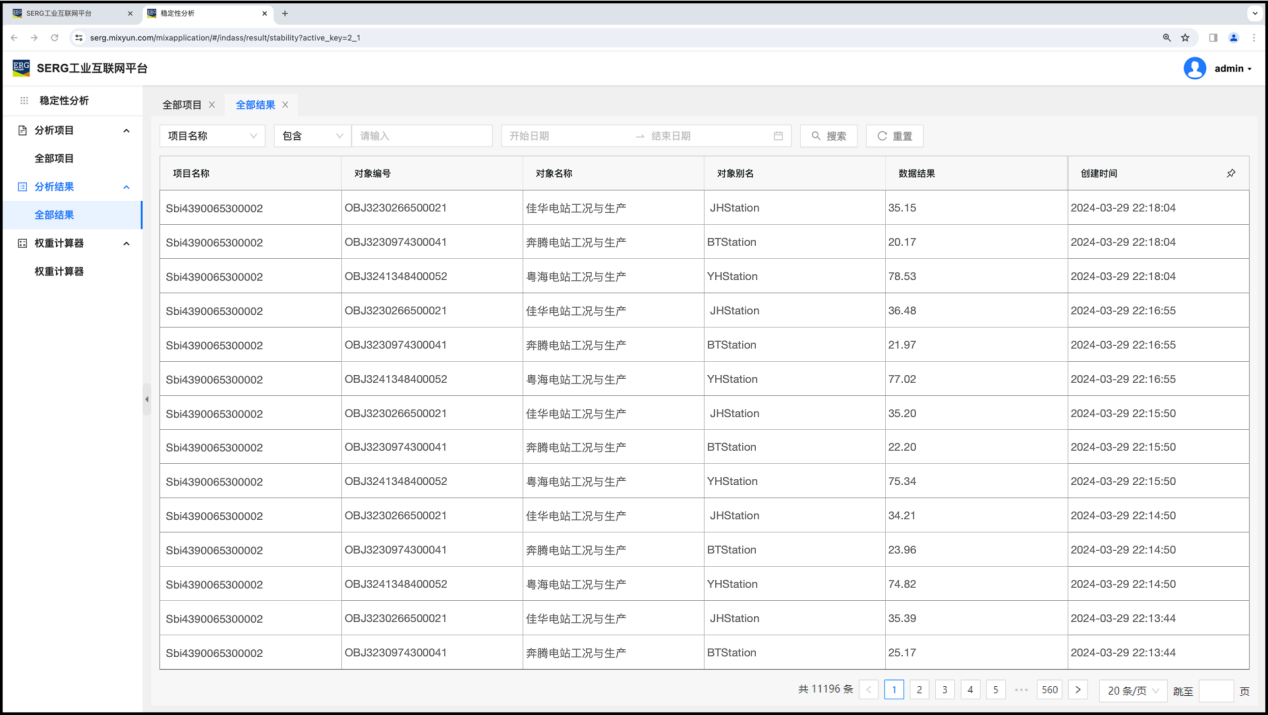Click the 请输入 search text field
This screenshot has height=715, width=1268.
coord(421,136)
